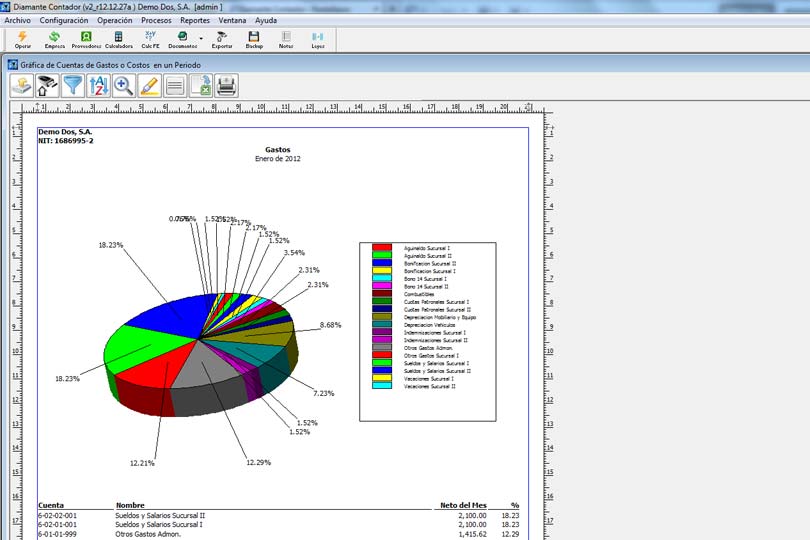Click the Leyes toolbar icon
This screenshot has height=540, width=810.
[318, 39]
